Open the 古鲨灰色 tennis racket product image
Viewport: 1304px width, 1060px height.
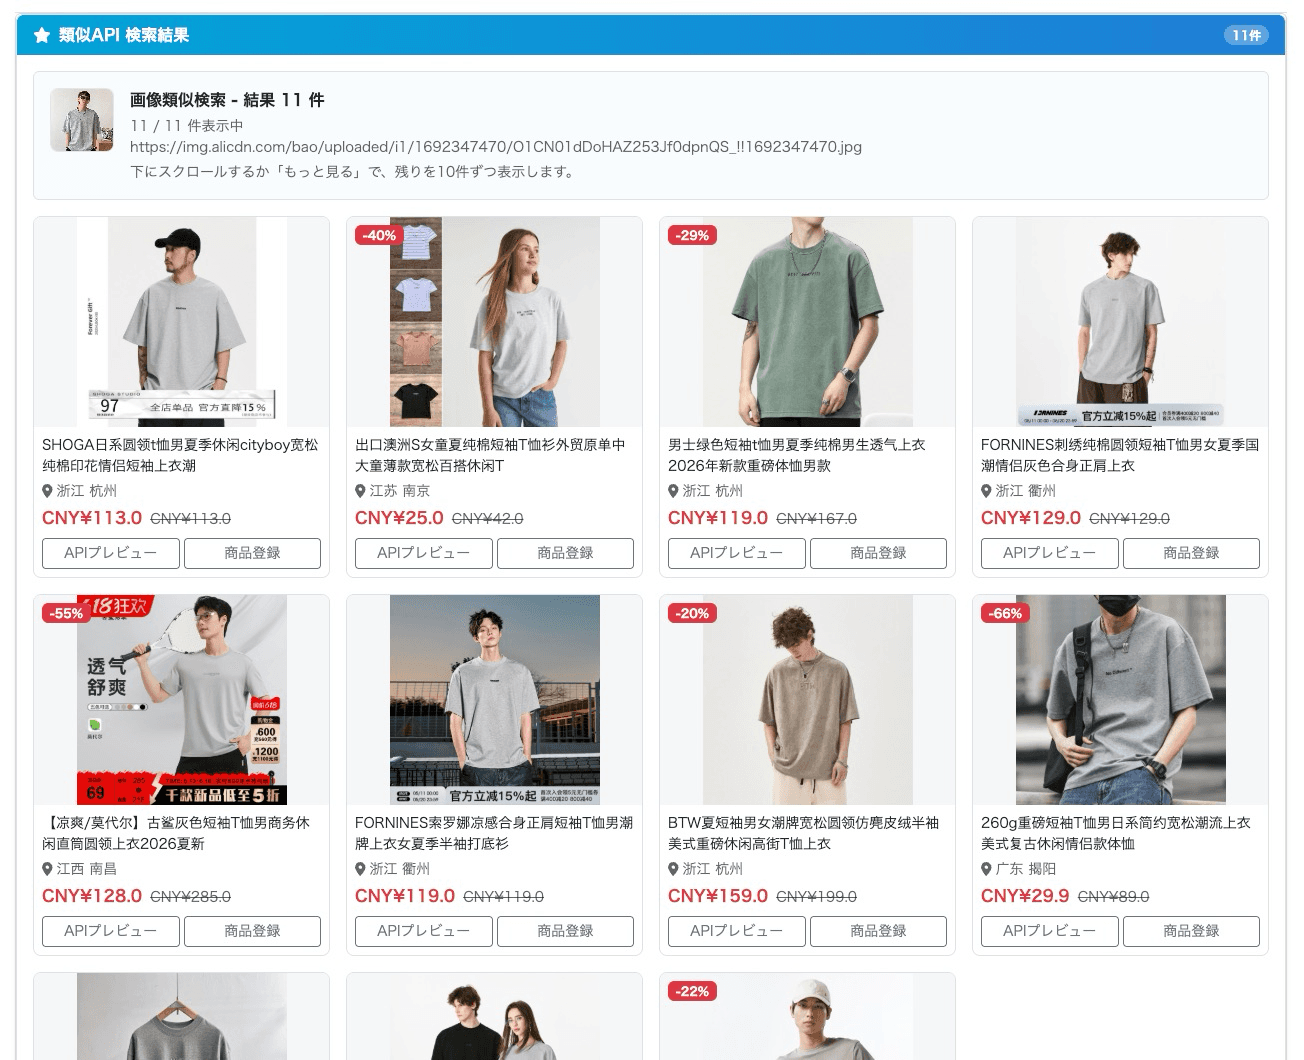(x=181, y=700)
